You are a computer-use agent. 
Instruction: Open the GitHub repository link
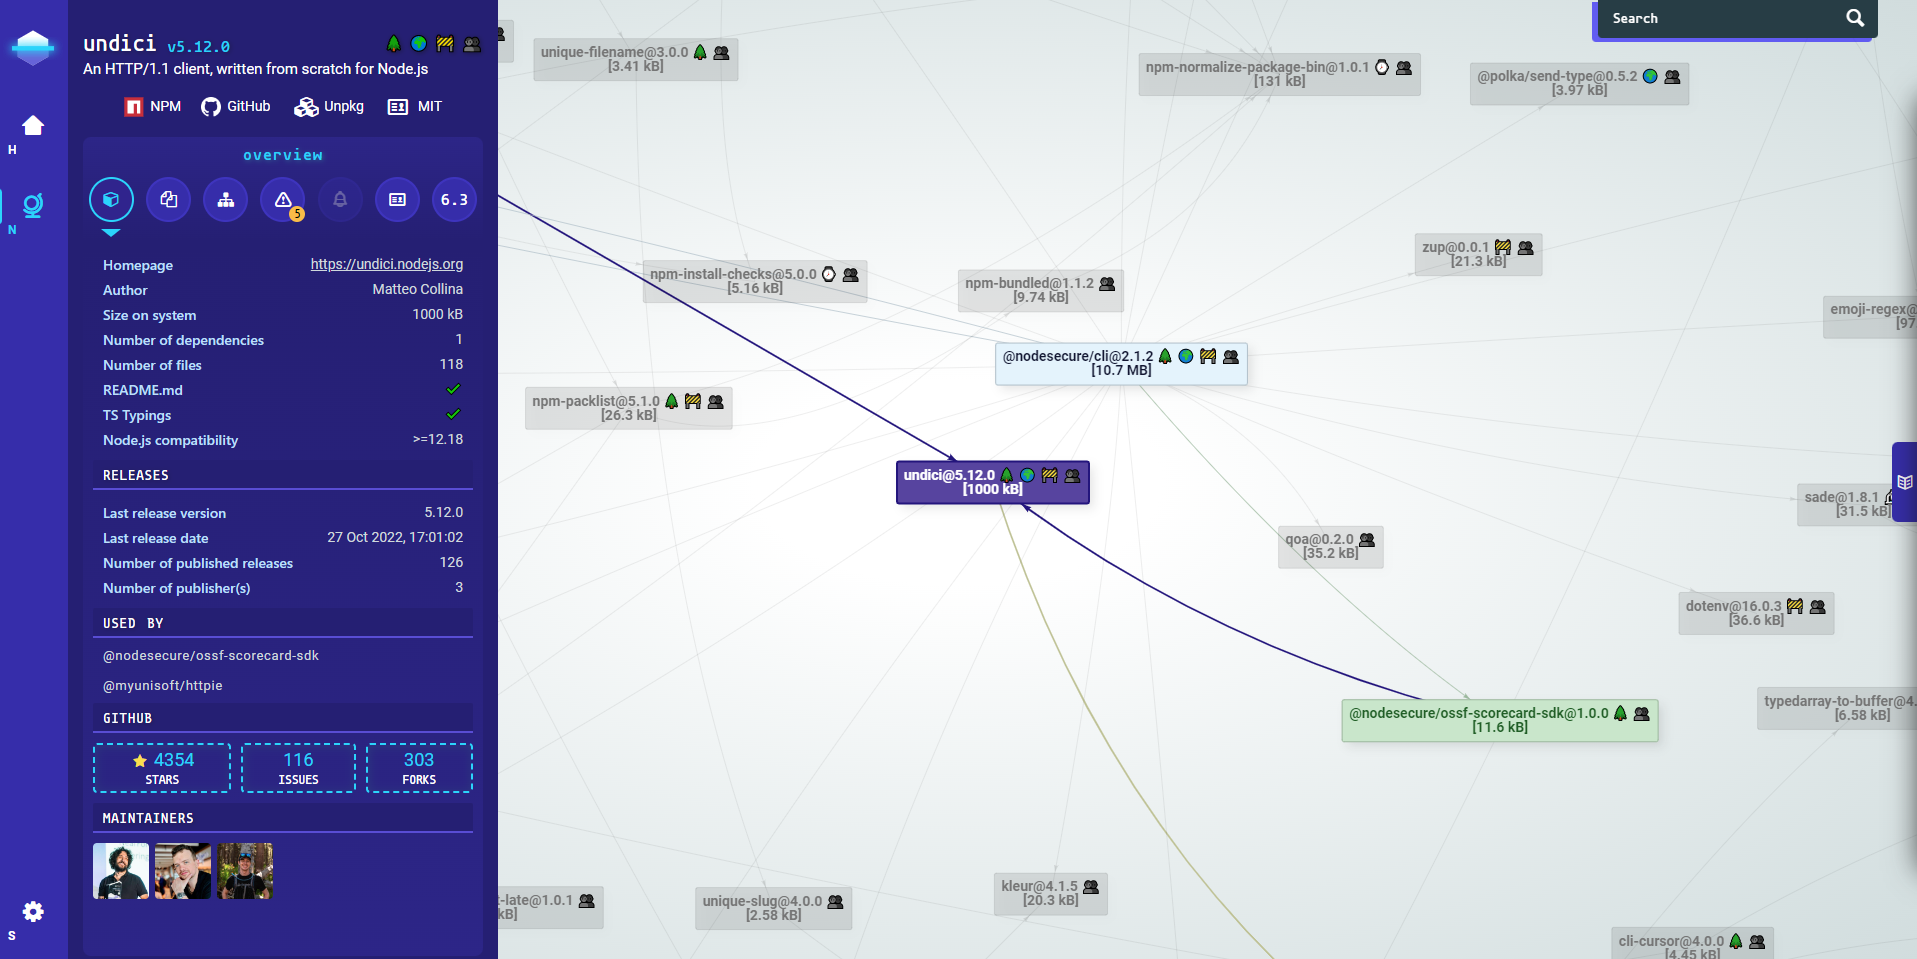[x=236, y=106]
